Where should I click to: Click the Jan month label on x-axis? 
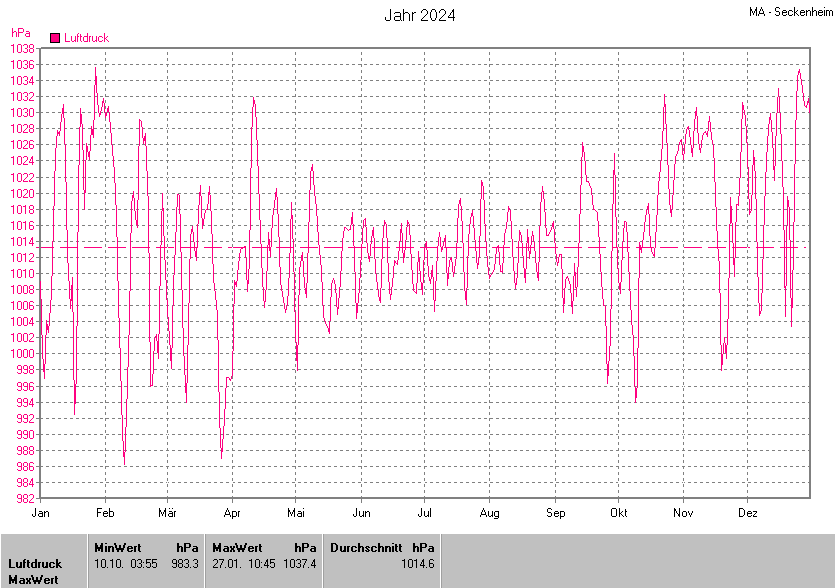coord(41,513)
